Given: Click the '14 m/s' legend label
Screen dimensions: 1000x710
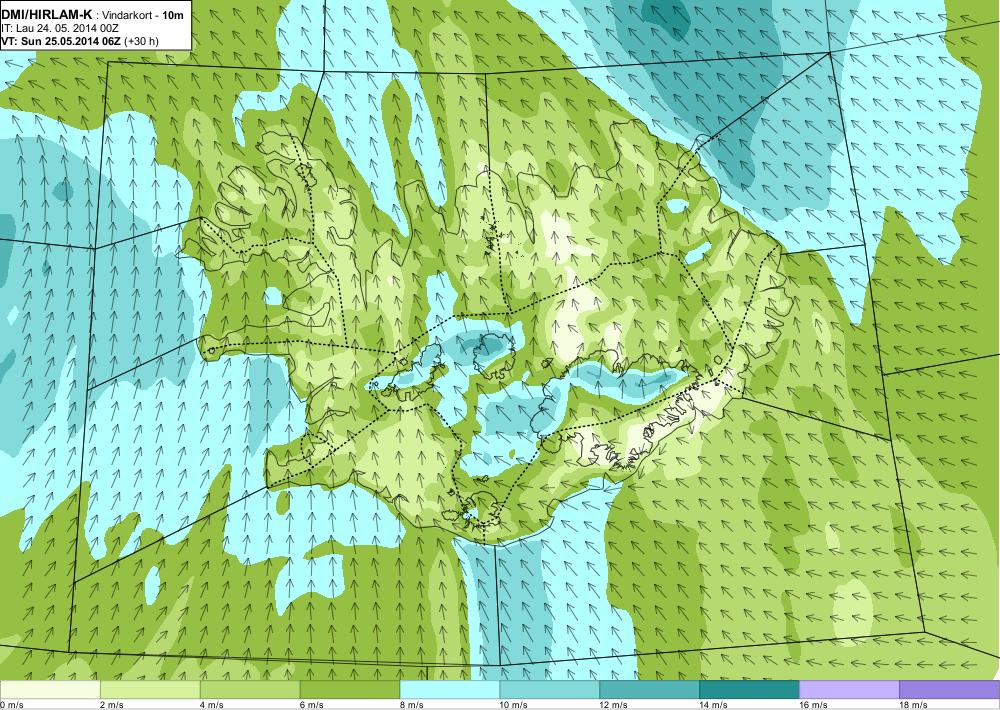Looking at the screenshot, I should click(x=713, y=705).
